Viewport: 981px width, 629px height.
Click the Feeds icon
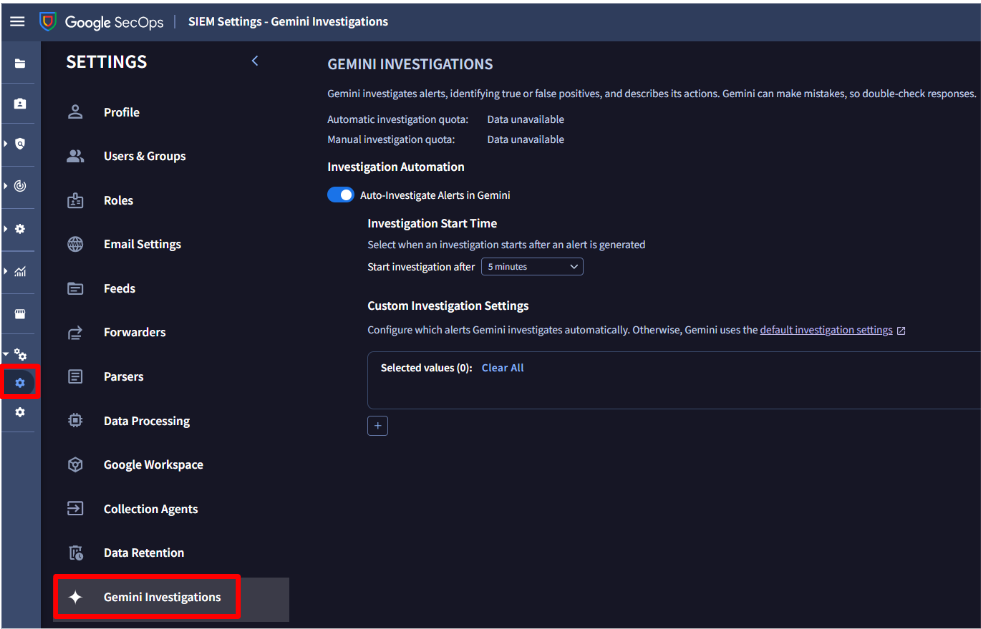click(75, 289)
